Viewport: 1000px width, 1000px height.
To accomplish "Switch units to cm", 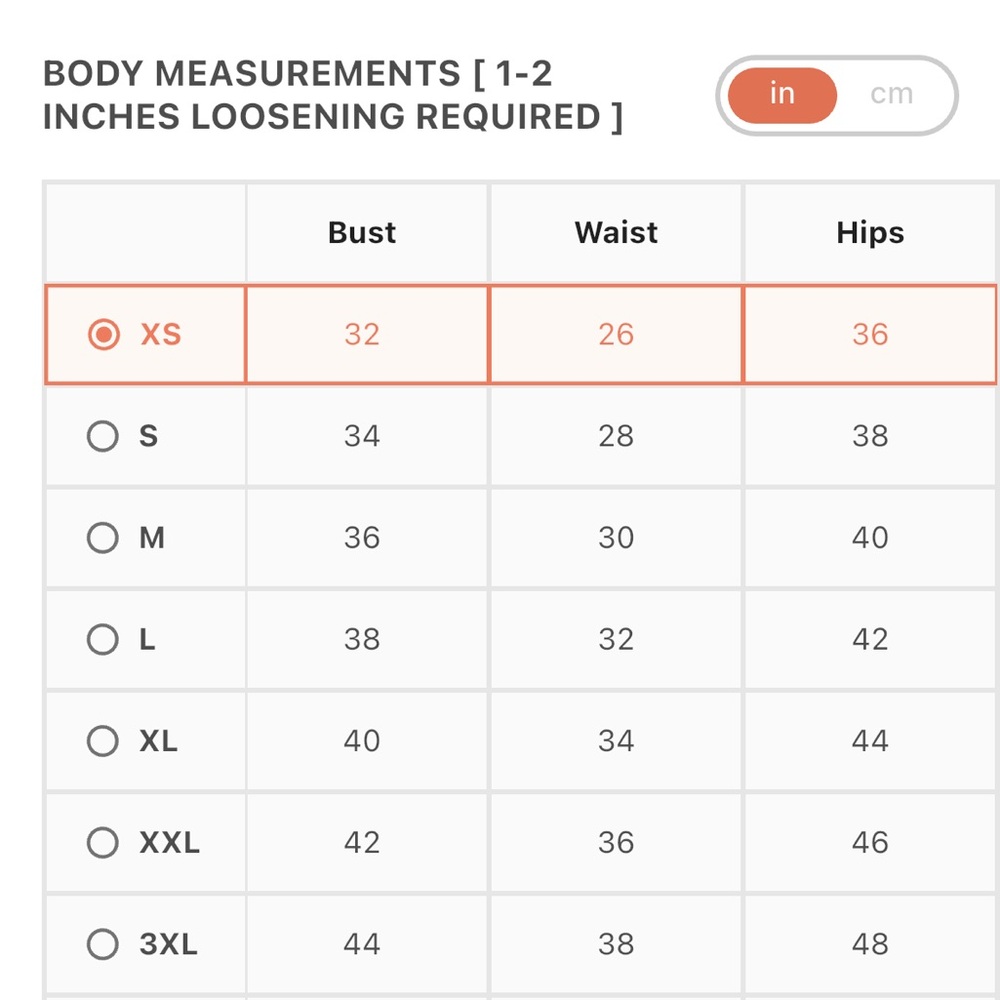I will point(892,94).
